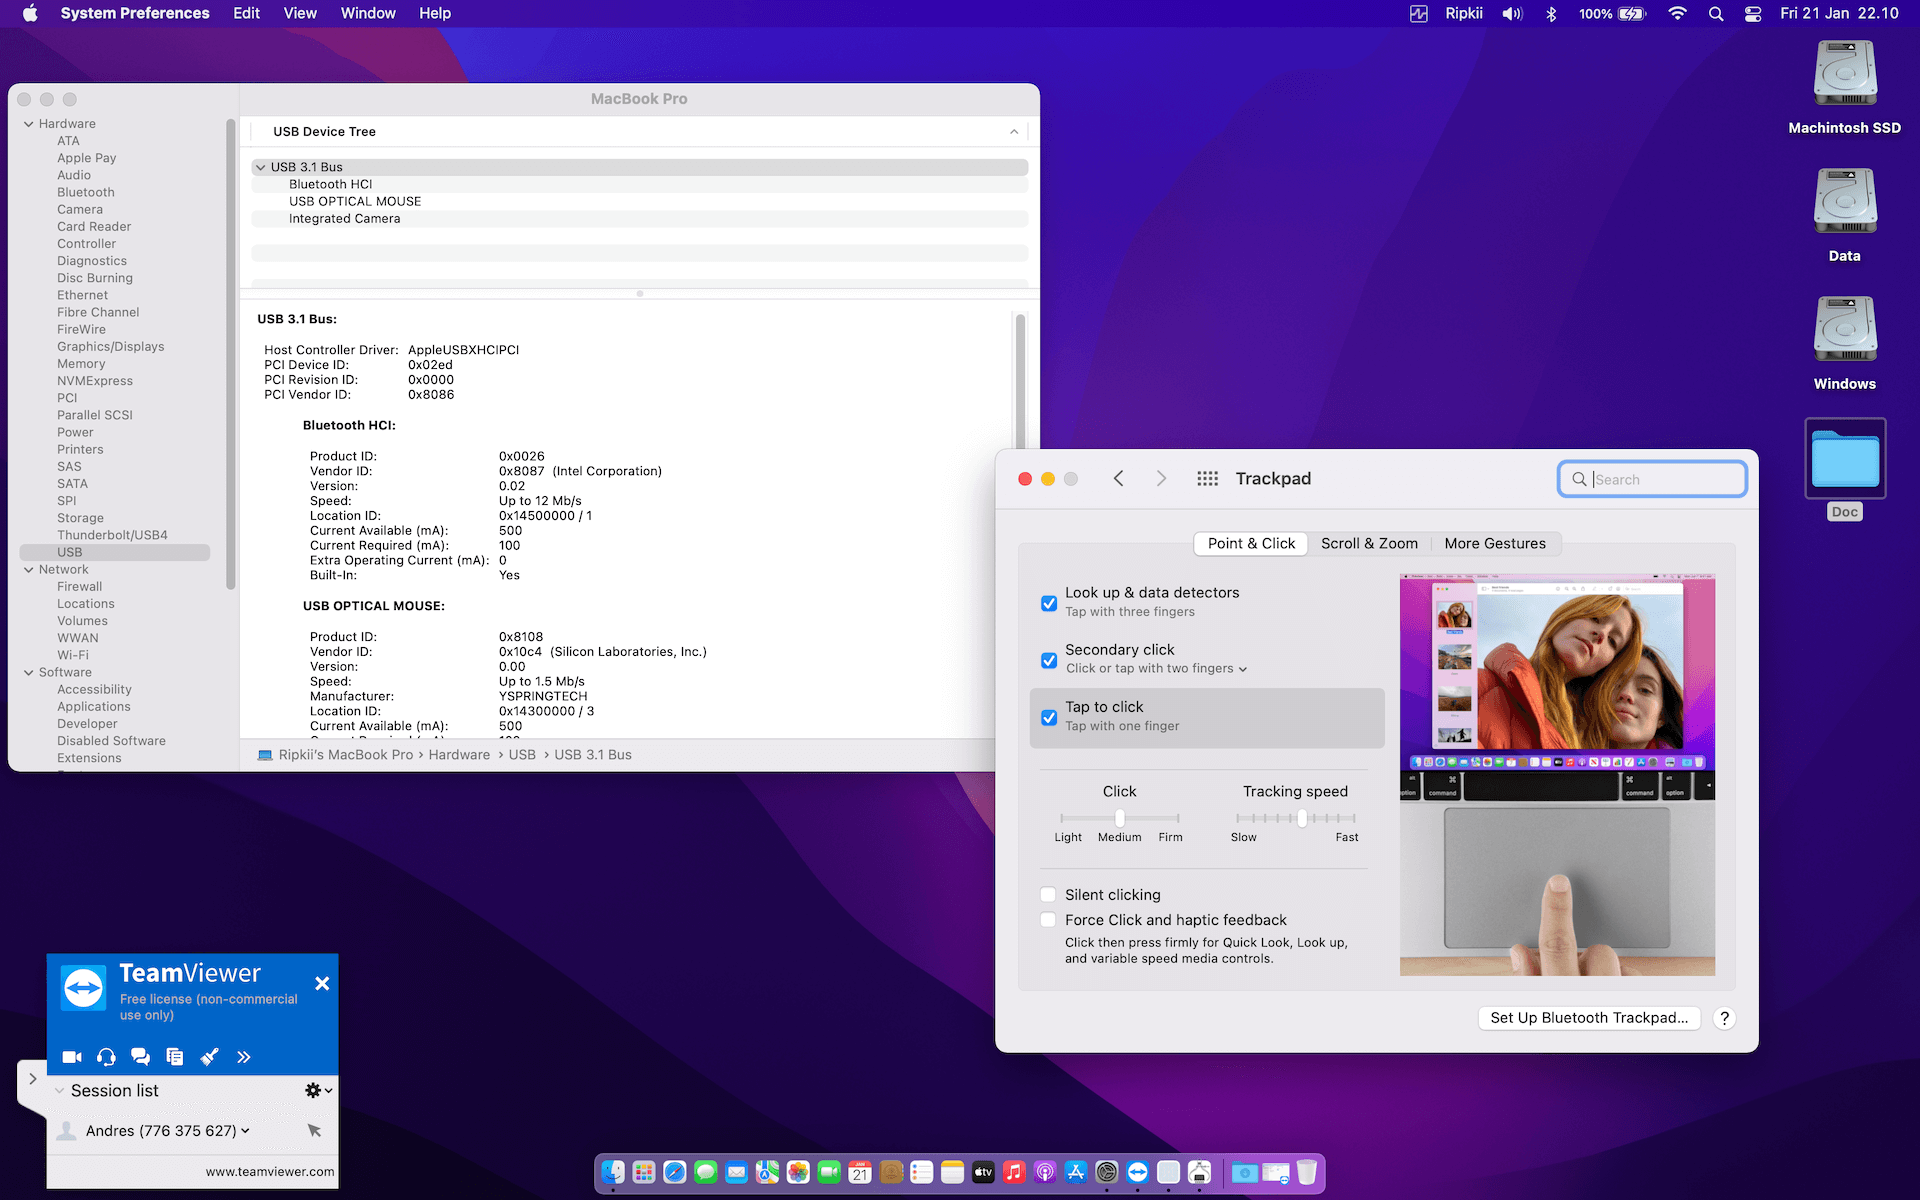Viewport: 1920px width, 1200px height.
Task: Open the TeamViewer chat icon
Action: [140, 1057]
